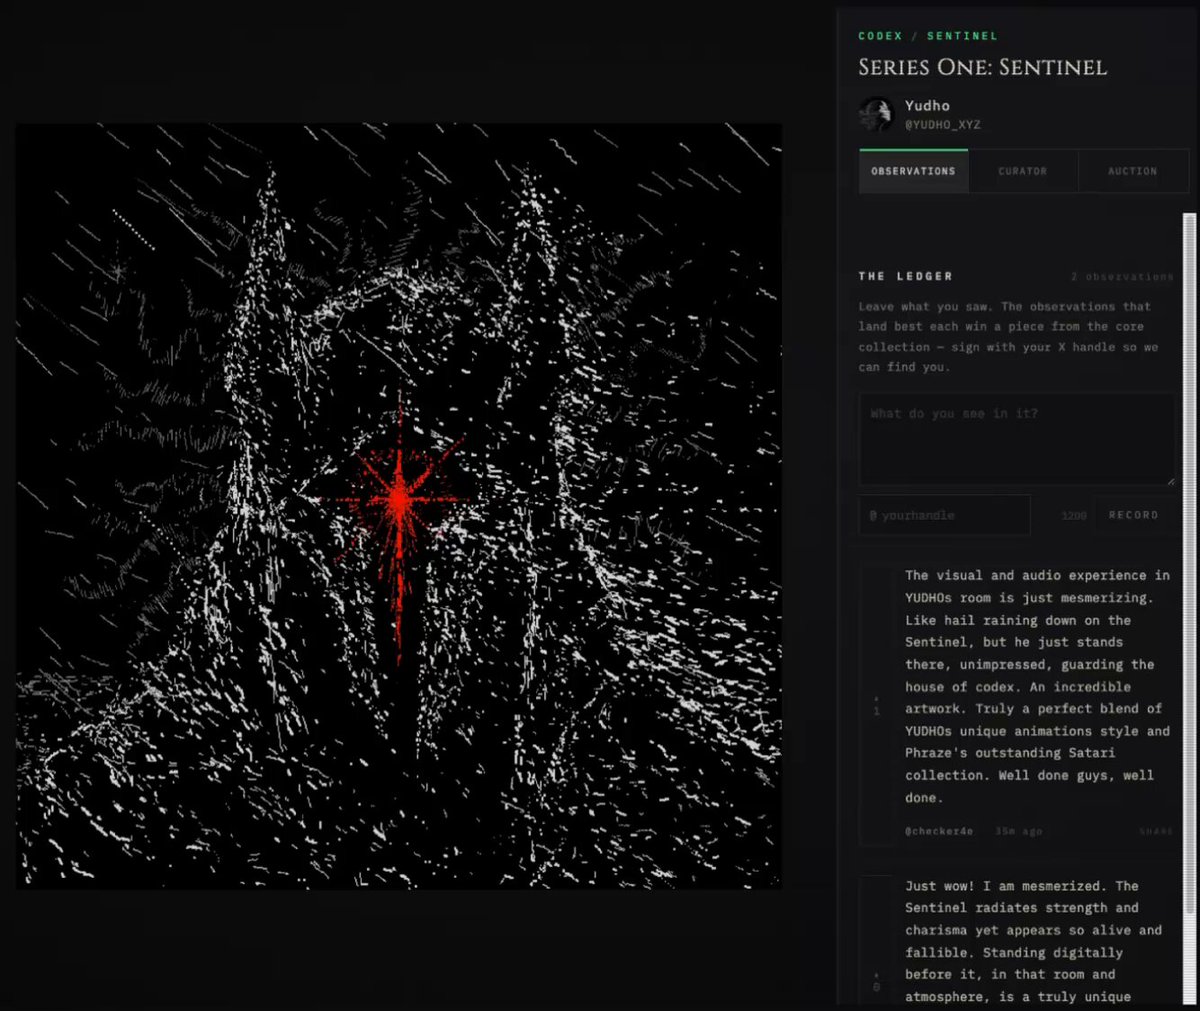Open the @YUDHO_XYZ handle link
1200x1011 pixels.
click(943, 125)
